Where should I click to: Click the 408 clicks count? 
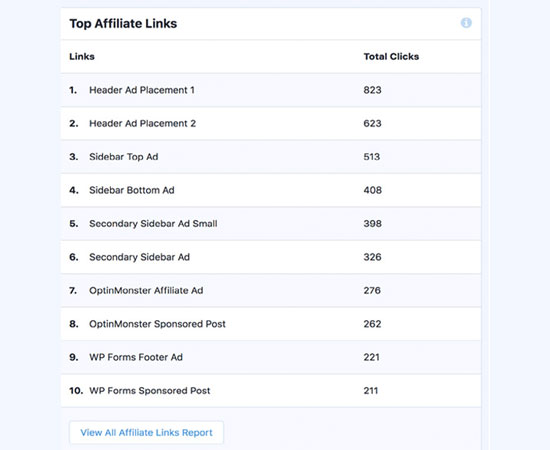coord(373,190)
